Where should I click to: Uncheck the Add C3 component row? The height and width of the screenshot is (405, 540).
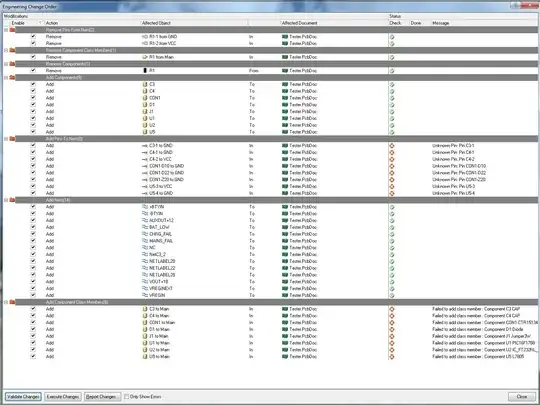pyautogui.click(x=33, y=84)
